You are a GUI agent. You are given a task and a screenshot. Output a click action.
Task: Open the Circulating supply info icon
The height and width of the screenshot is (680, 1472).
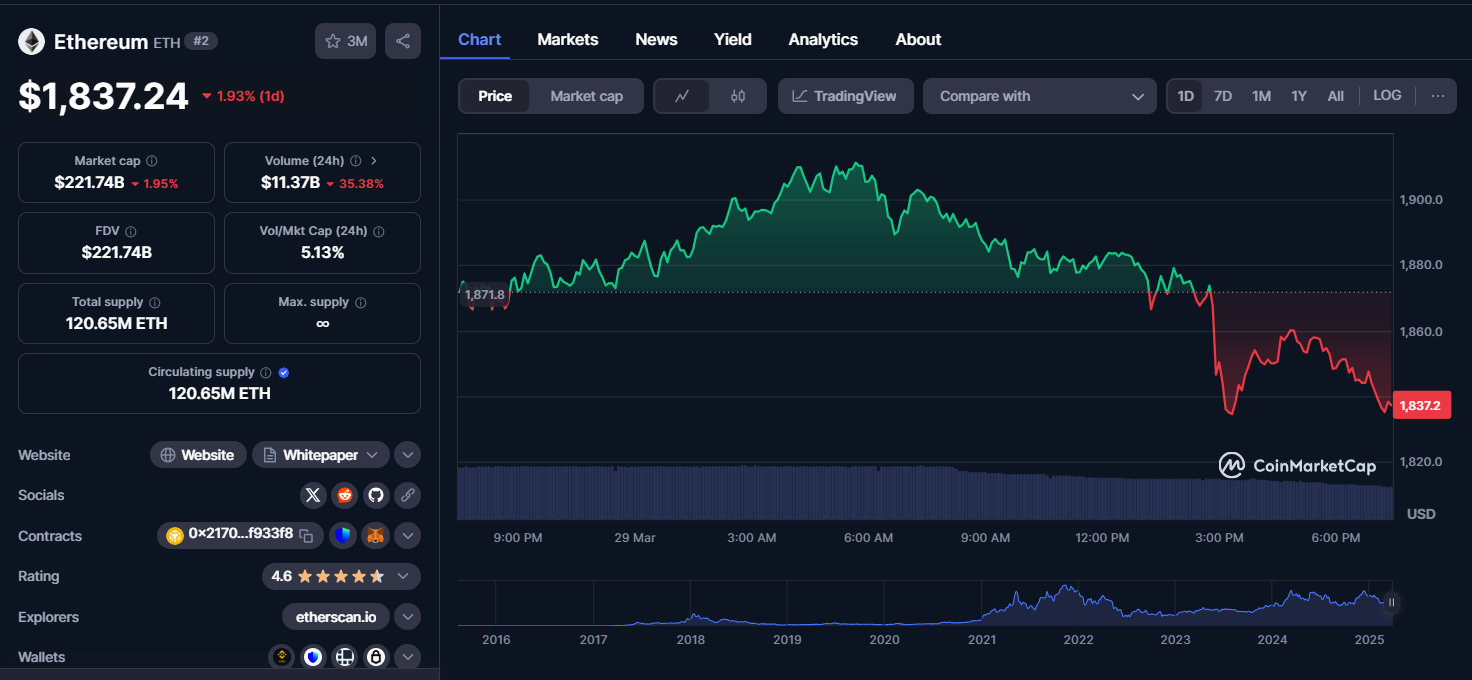(x=266, y=372)
